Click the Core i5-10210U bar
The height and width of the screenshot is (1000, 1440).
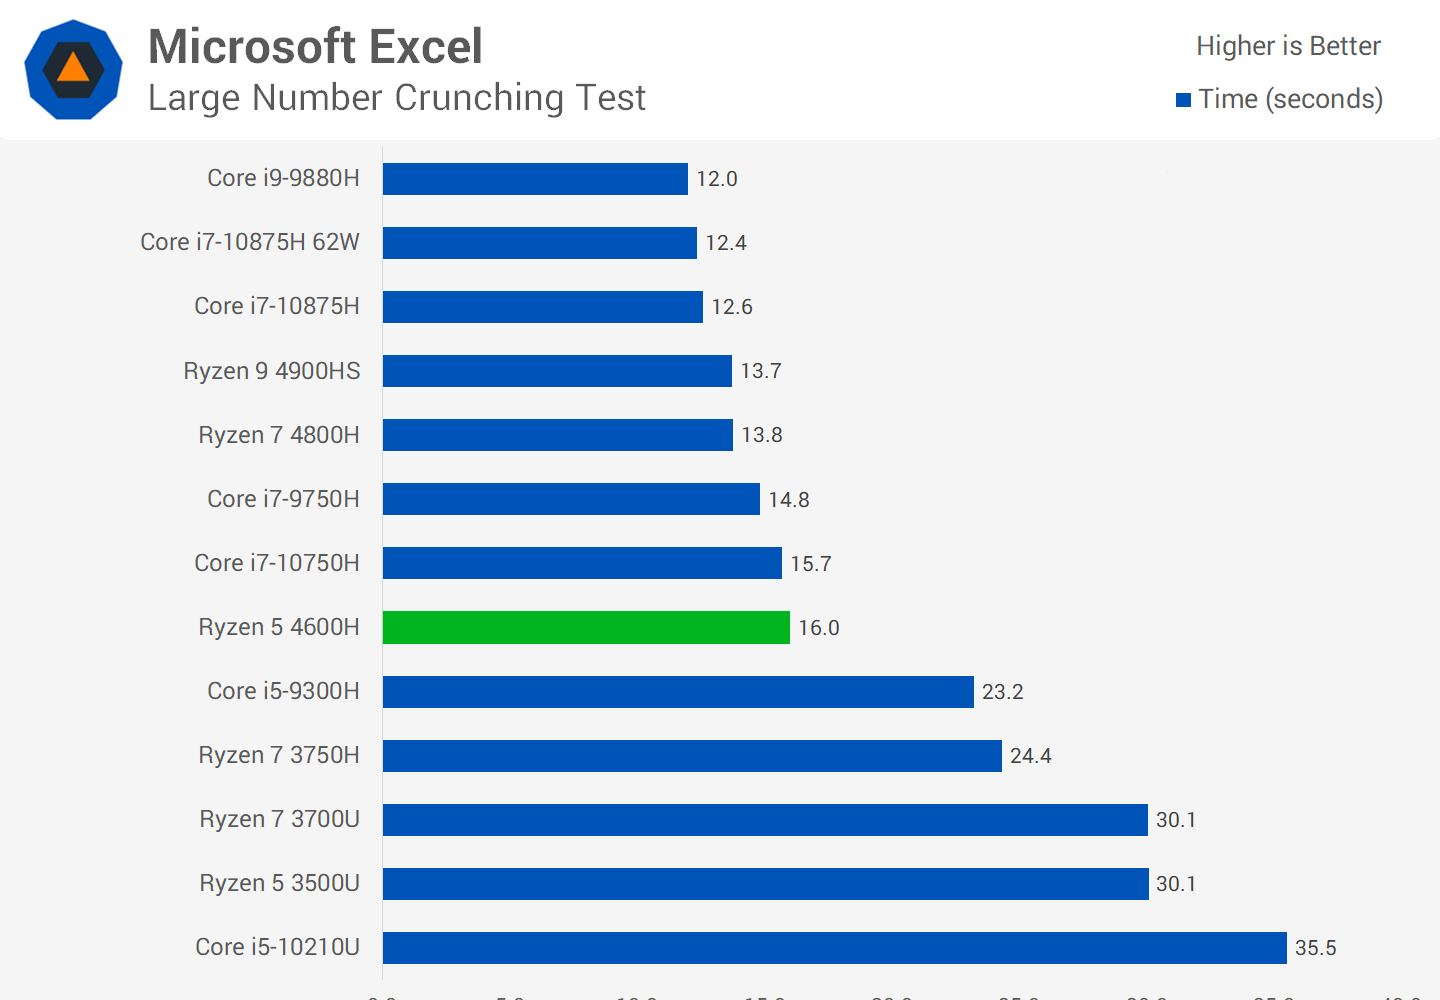(834, 948)
